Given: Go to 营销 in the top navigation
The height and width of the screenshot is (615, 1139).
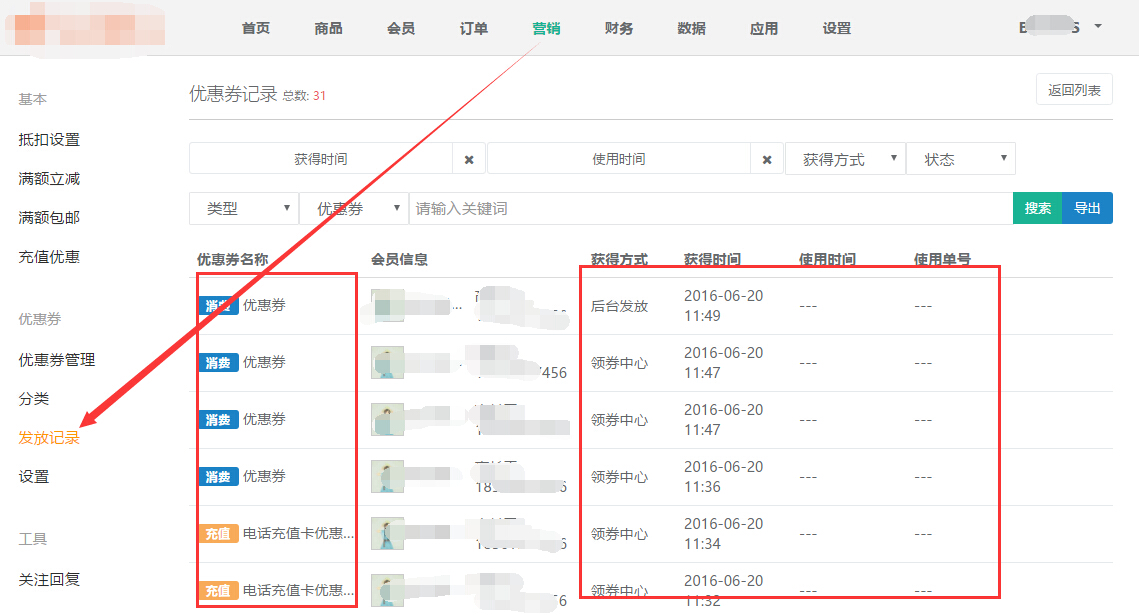Looking at the screenshot, I should click(546, 28).
